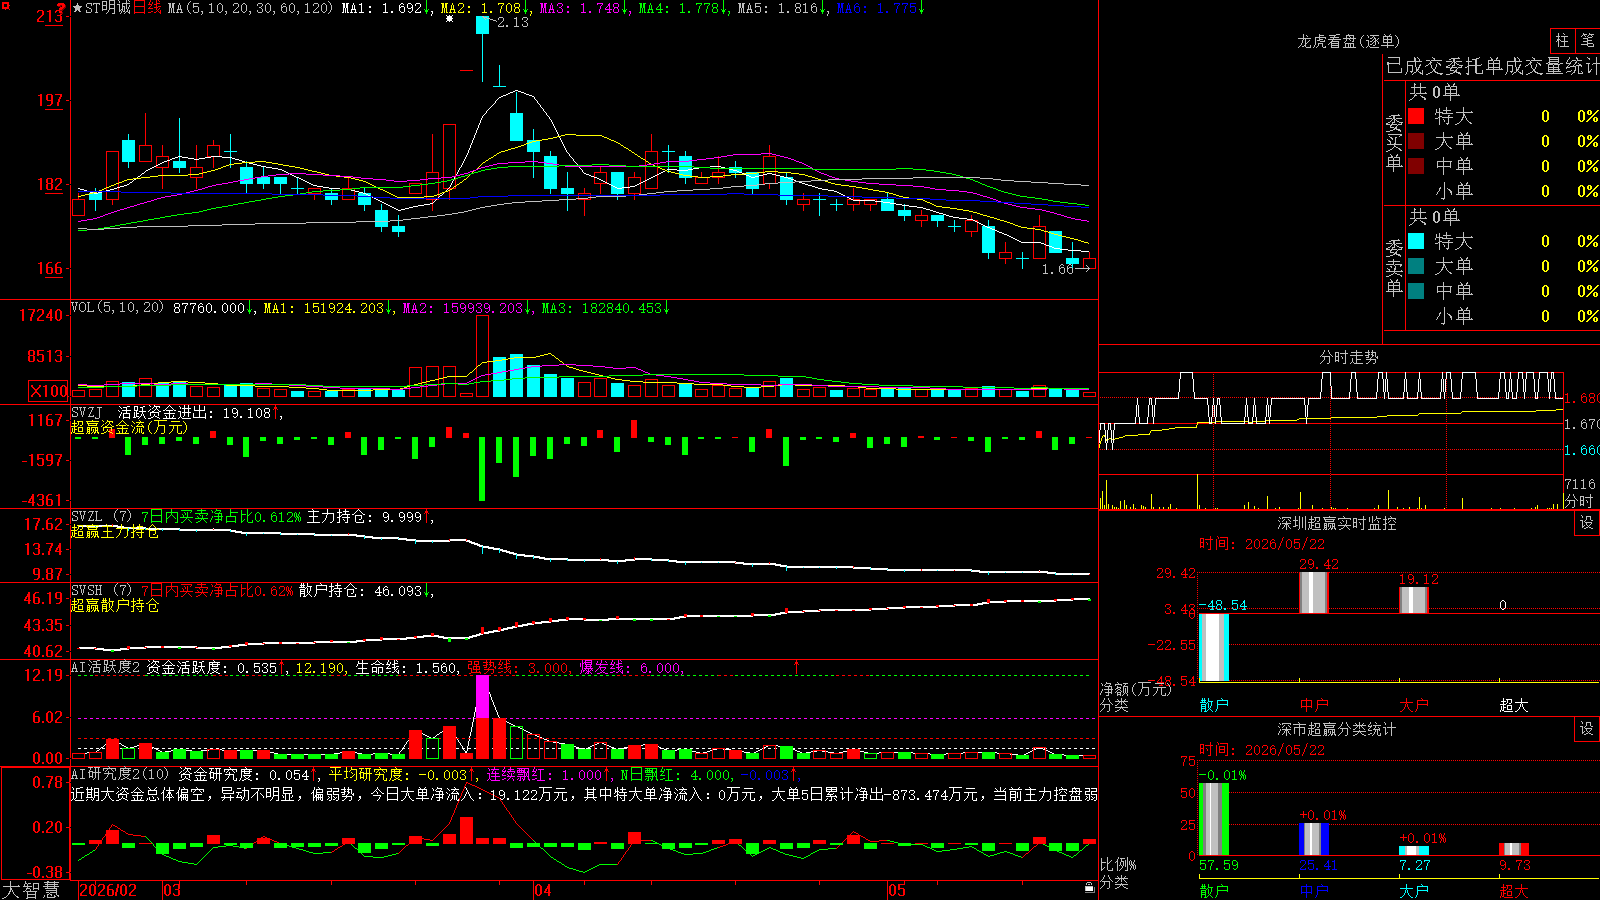
Task: Switch 龙虎看盘 to 柱 view
Action: click(1562, 40)
